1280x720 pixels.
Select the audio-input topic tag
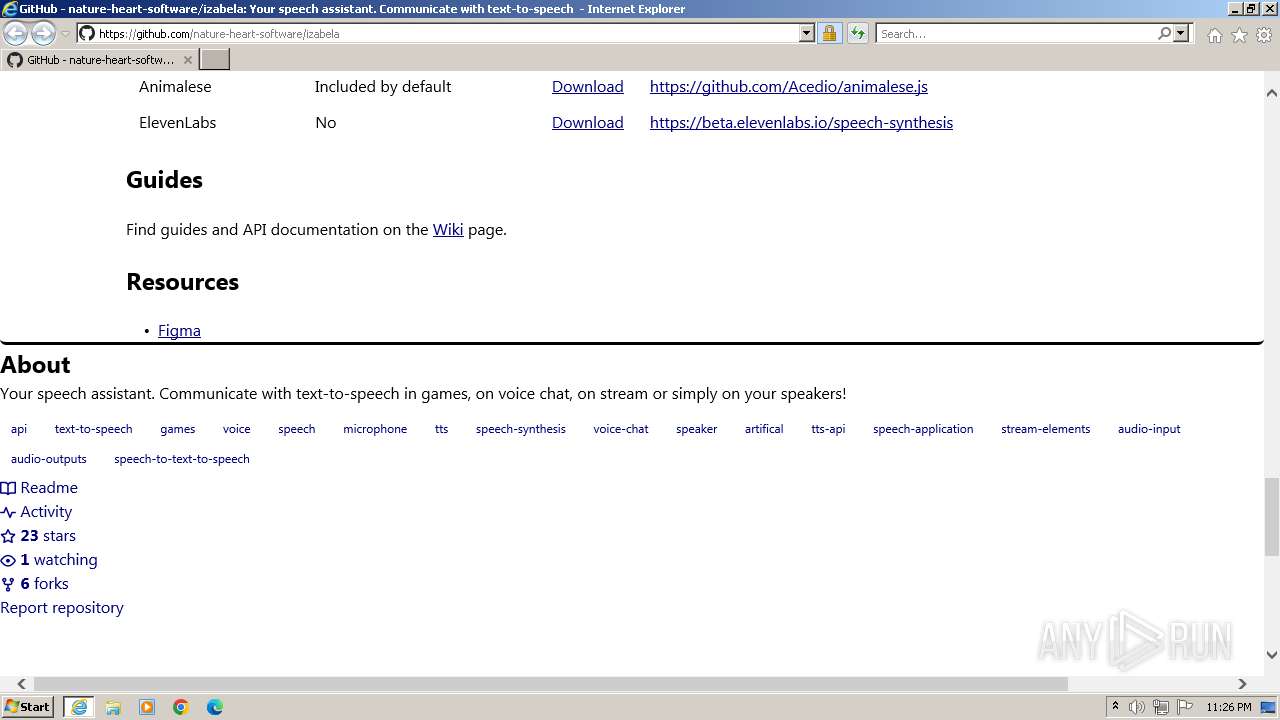pyautogui.click(x=1149, y=429)
